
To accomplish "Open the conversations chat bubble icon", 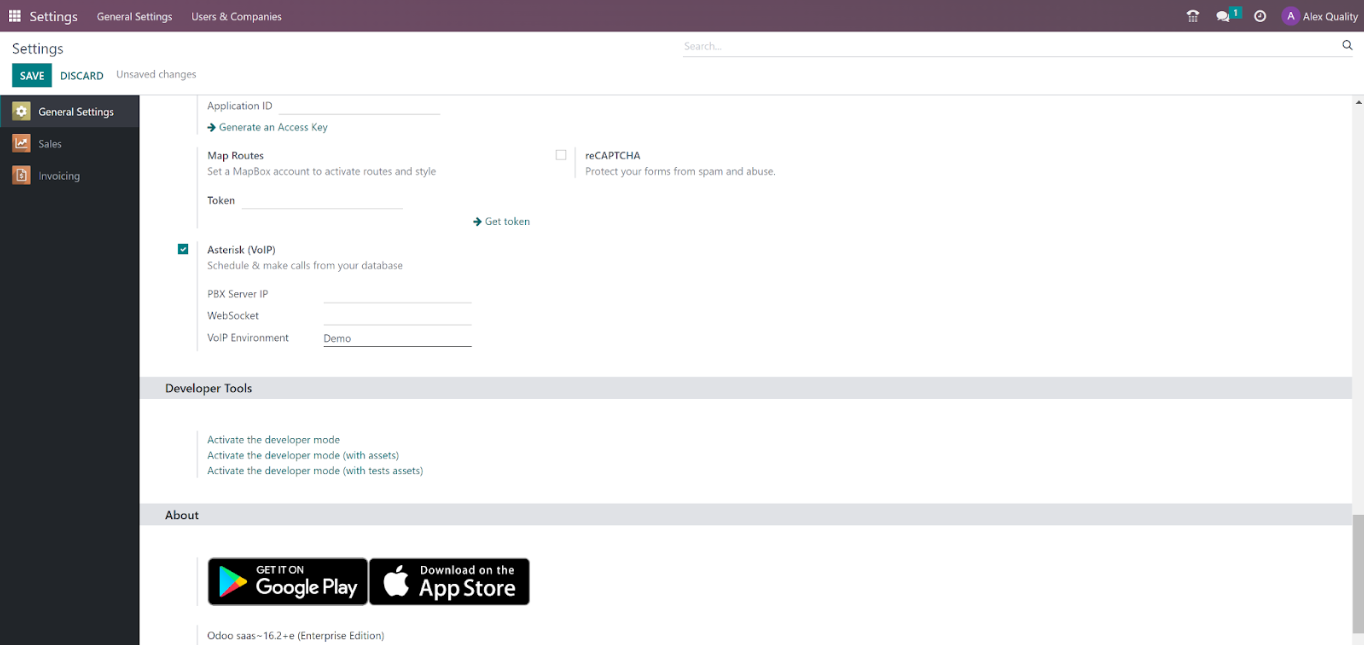I will (x=1223, y=16).
